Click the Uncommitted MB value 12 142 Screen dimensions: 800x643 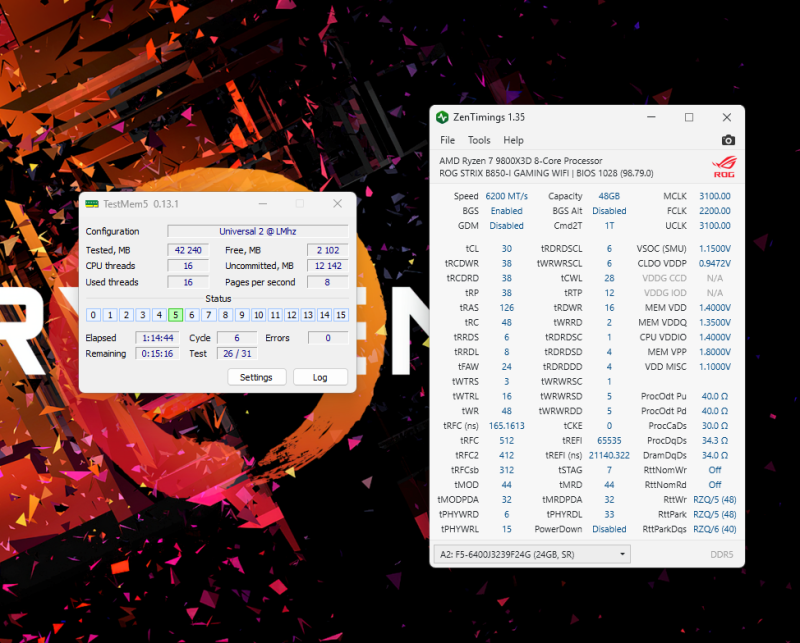[328, 266]
